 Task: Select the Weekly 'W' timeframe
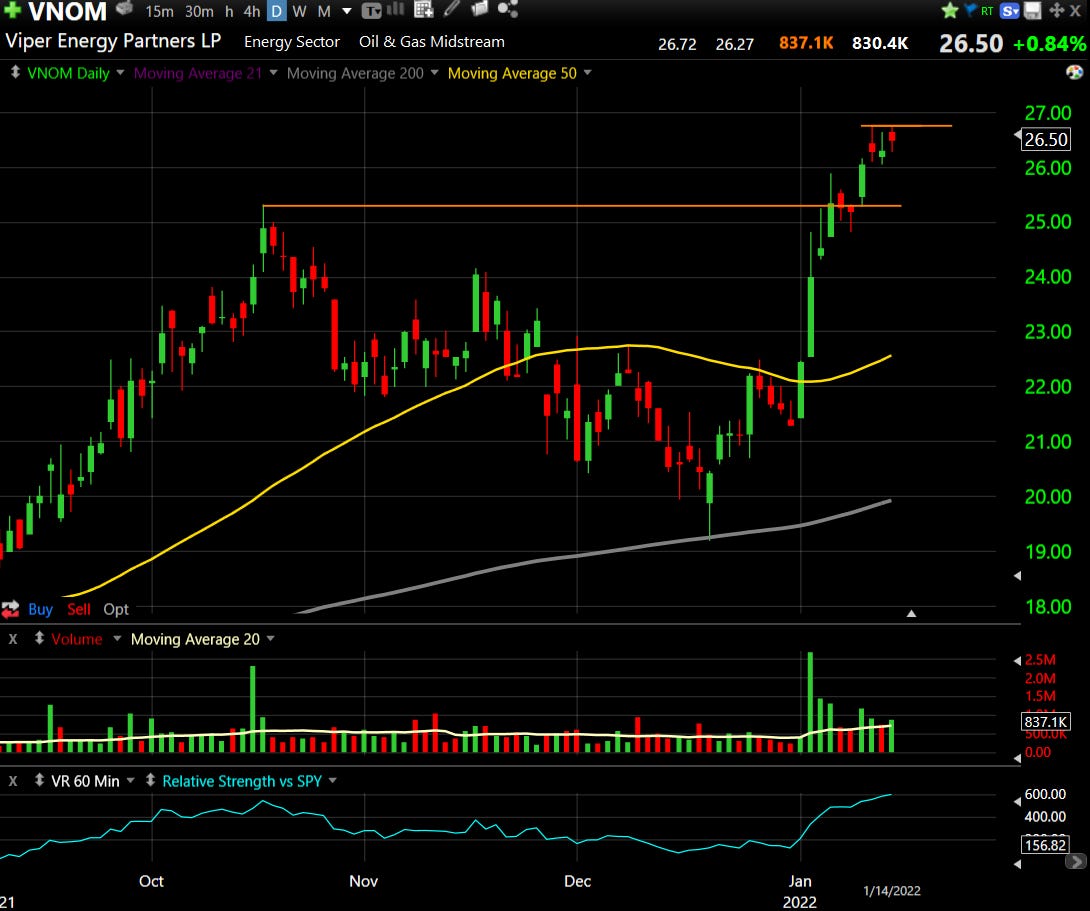300,11
